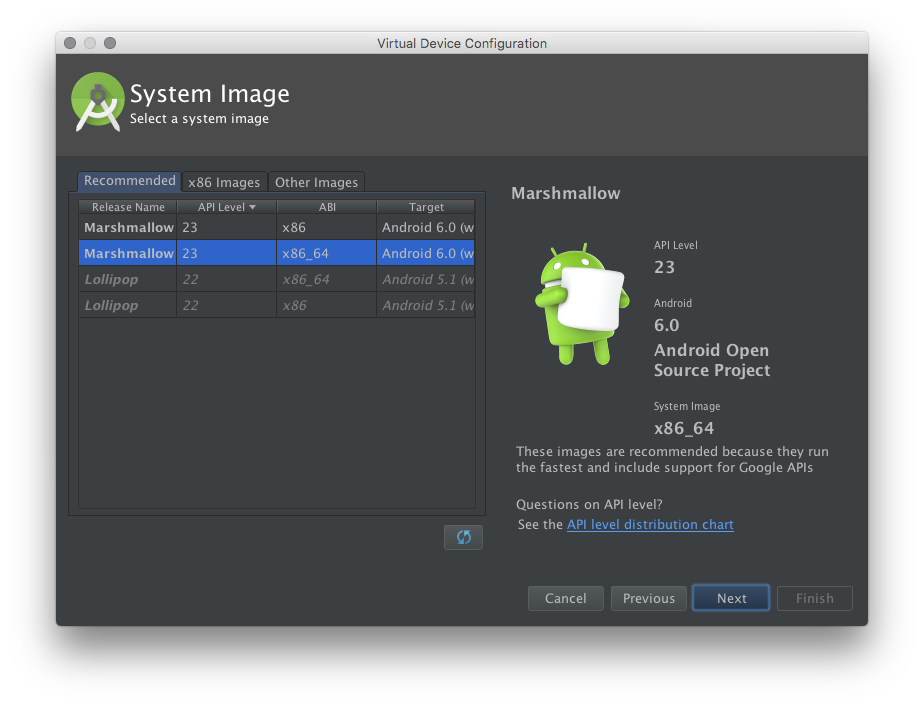
Task: Click the Cancel button
Action: (x=566, y=598)
